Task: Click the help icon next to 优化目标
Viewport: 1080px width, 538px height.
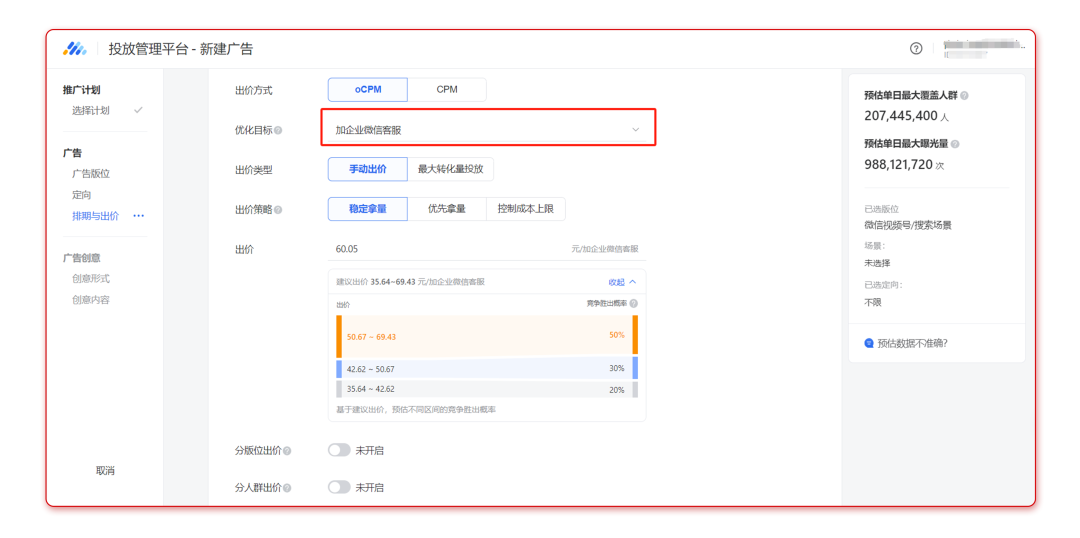Action: point(278,130)
